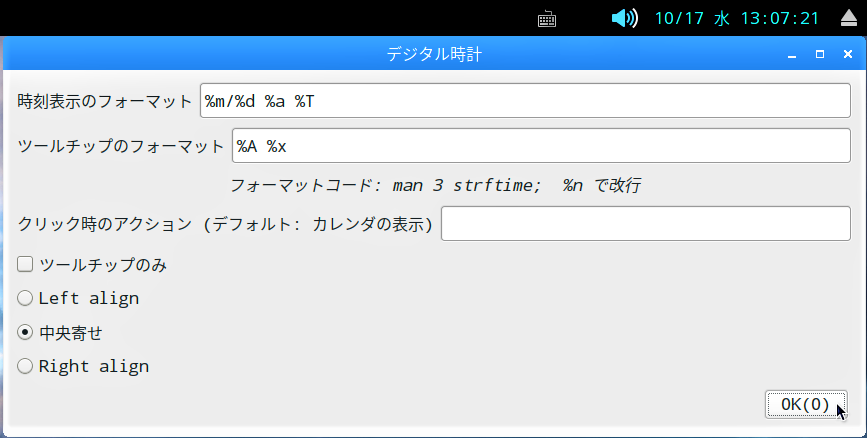Click the デジタル時計 title bar text
Image resolution: width=867 pixels, height=438 pixels.
[434, 54]
